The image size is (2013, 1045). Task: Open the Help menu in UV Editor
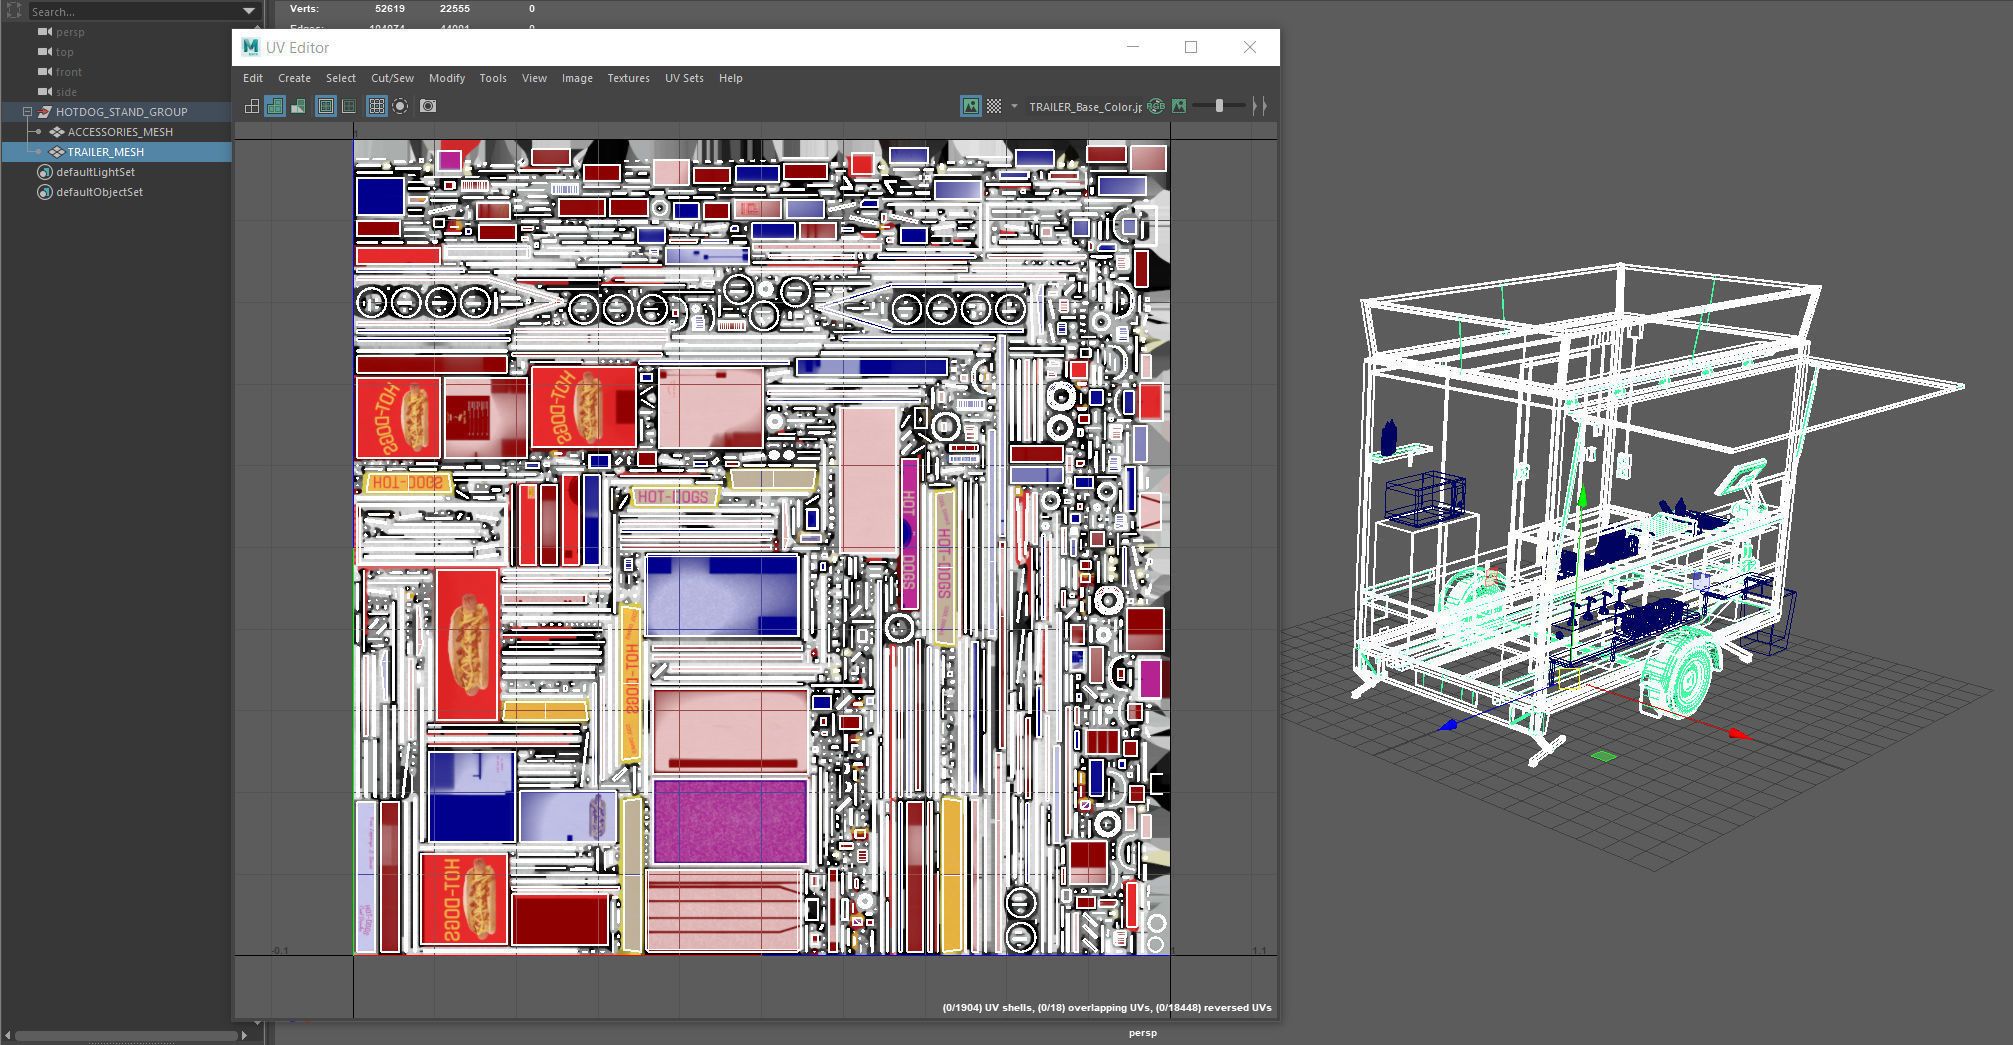(x=731, y=78)
